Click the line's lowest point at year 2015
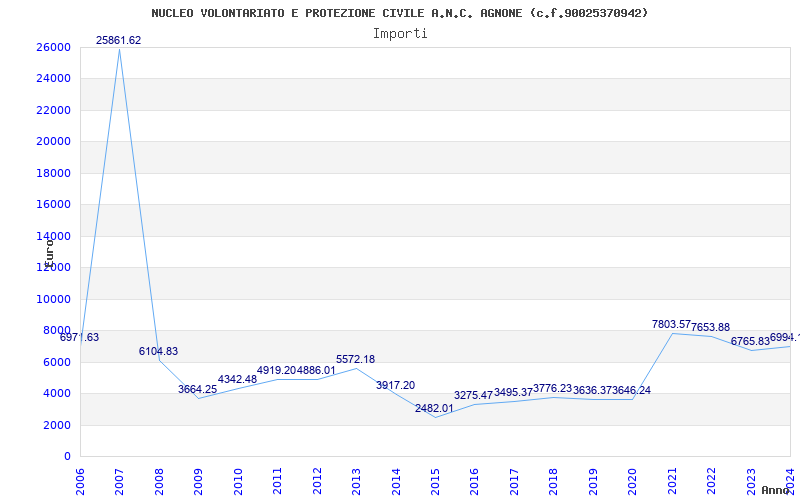This screenshot has height=500, width=800. (x=436, y=417)
